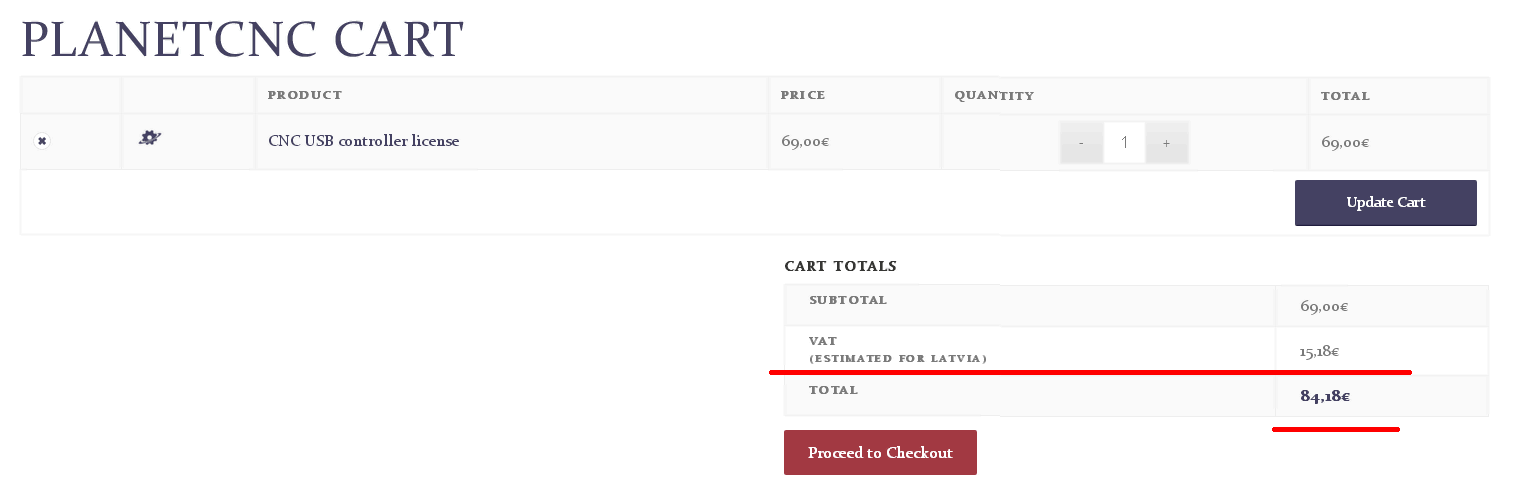Click the PLANETCNC CART page title

point(243,40)
